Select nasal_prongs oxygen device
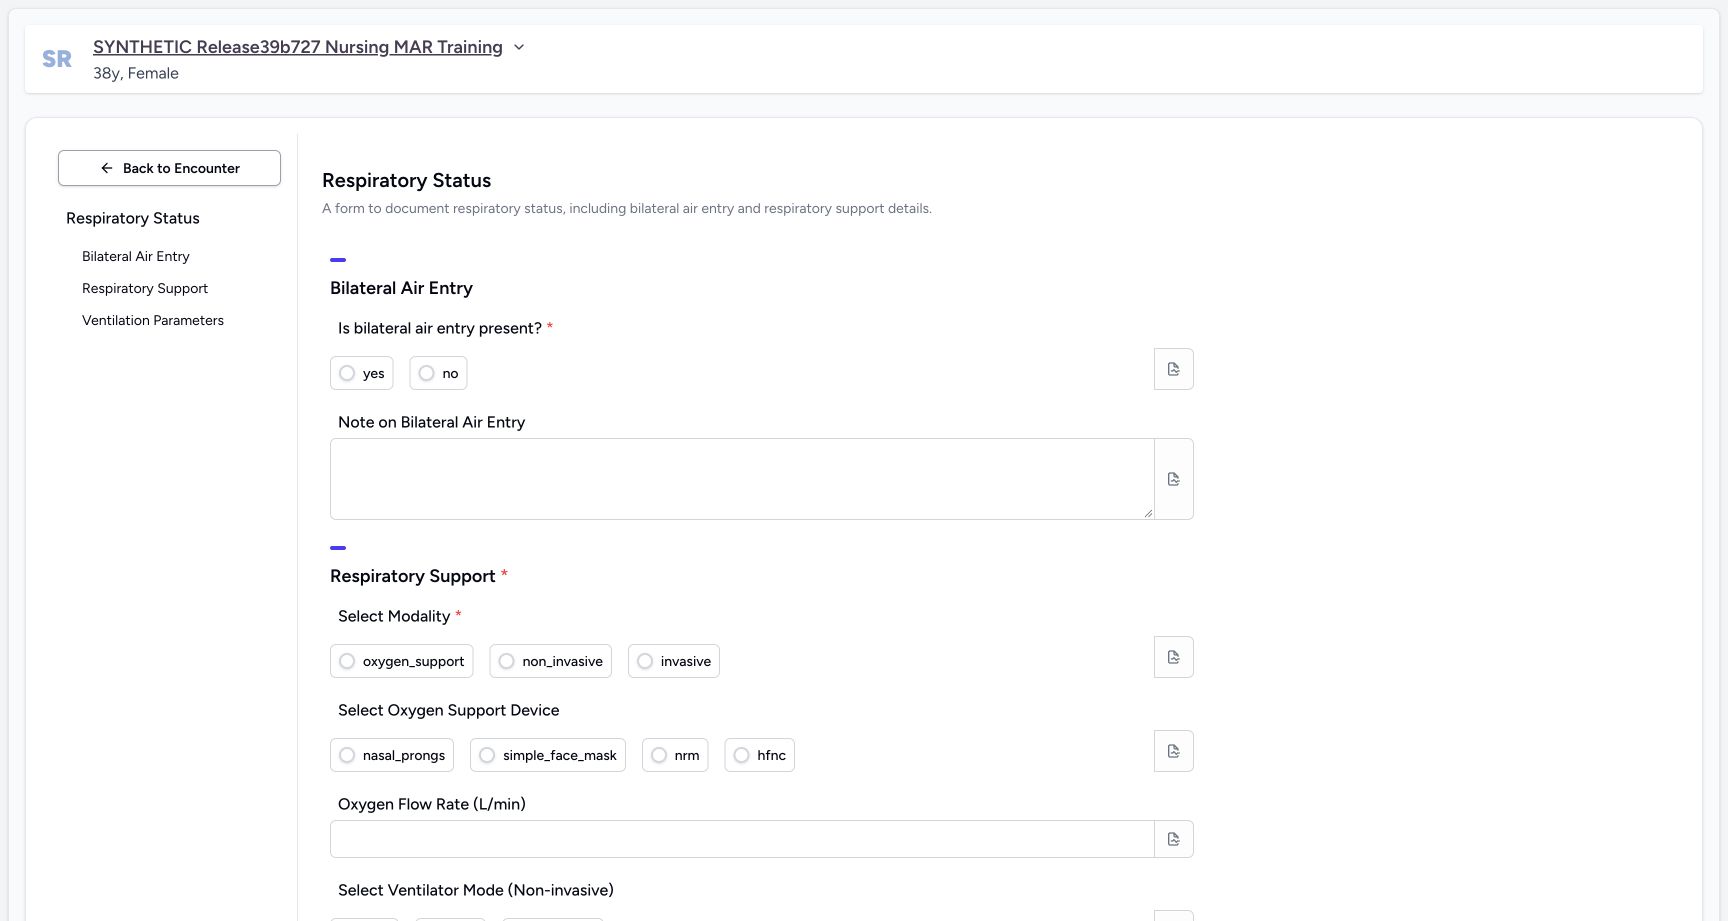 (392, 755)
